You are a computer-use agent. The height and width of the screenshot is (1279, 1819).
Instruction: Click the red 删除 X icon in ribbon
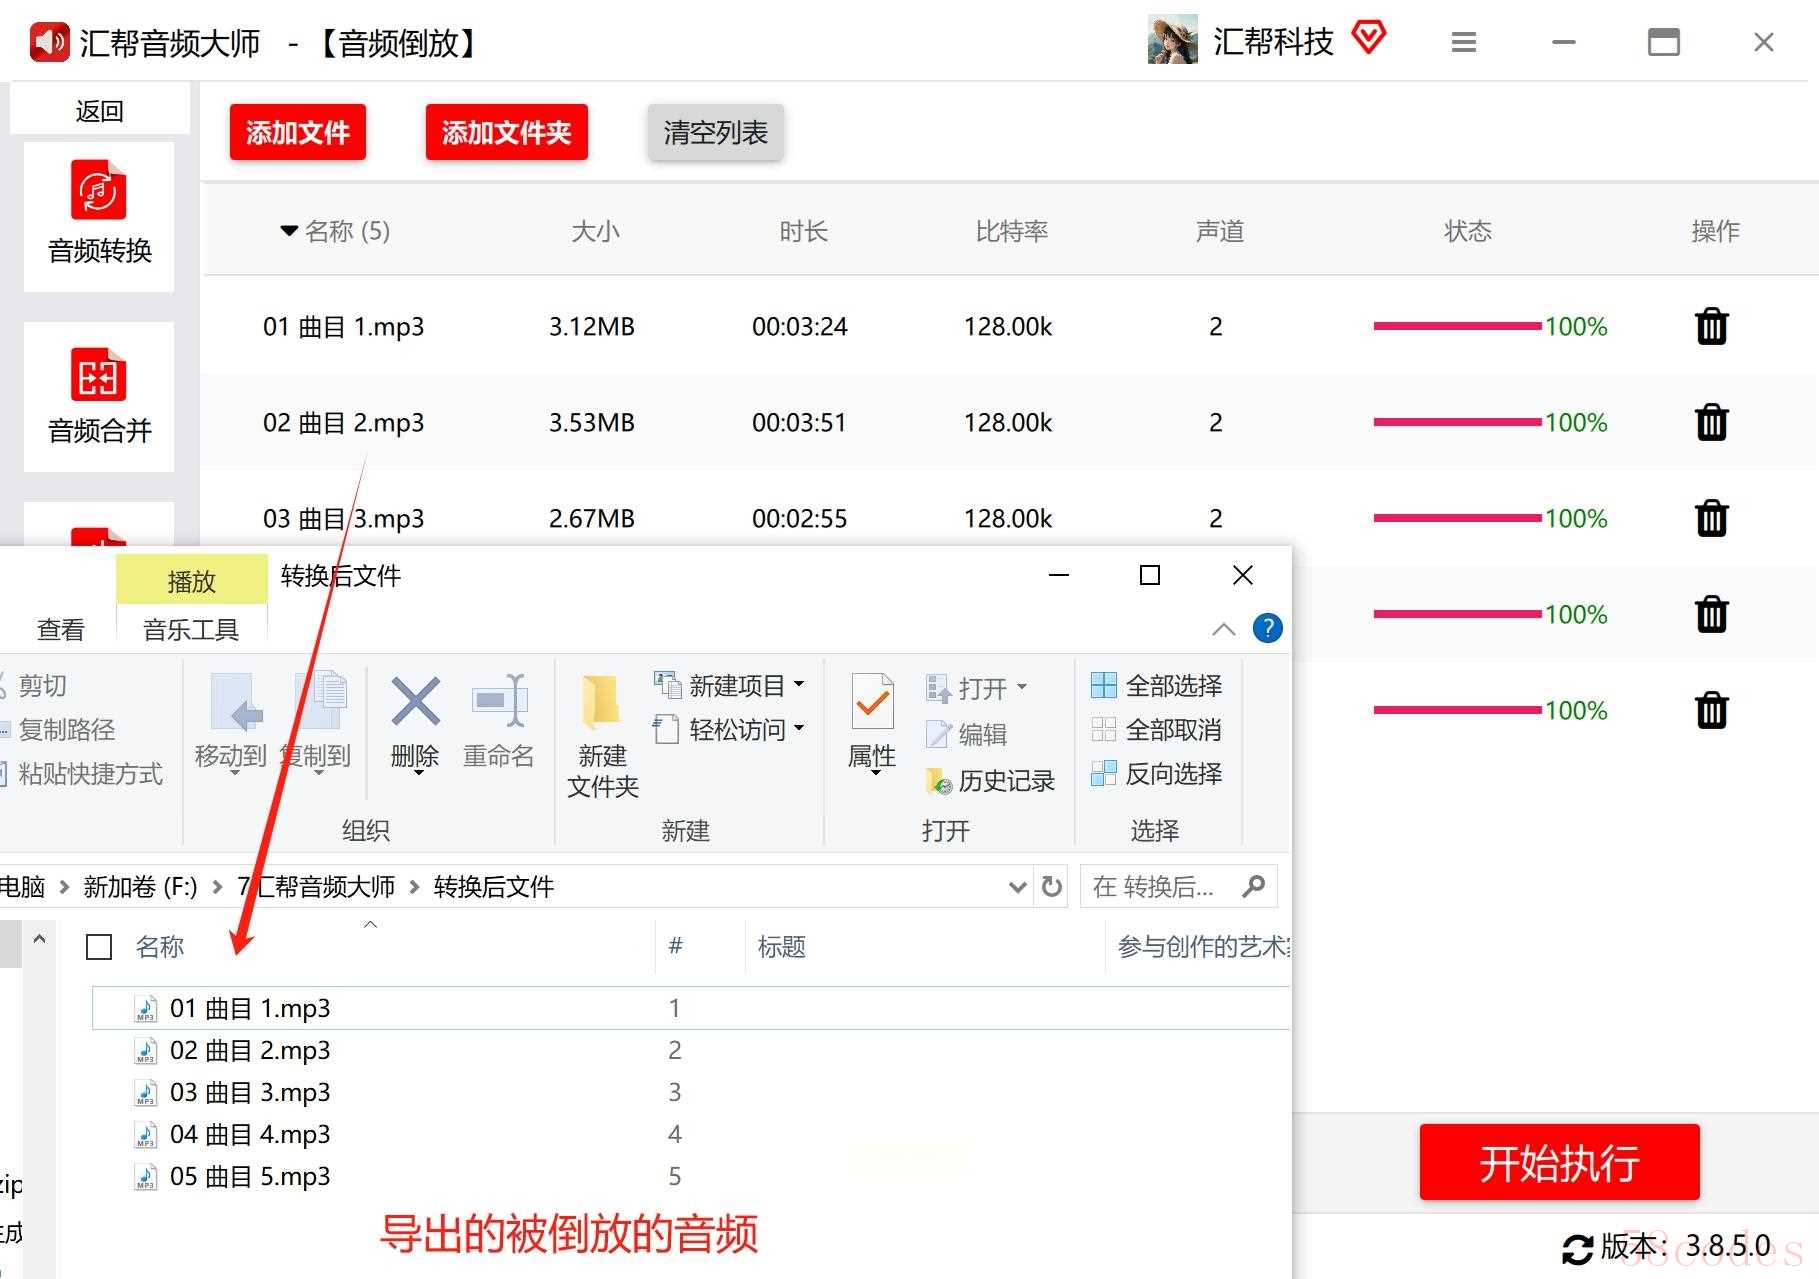[415, 702]
